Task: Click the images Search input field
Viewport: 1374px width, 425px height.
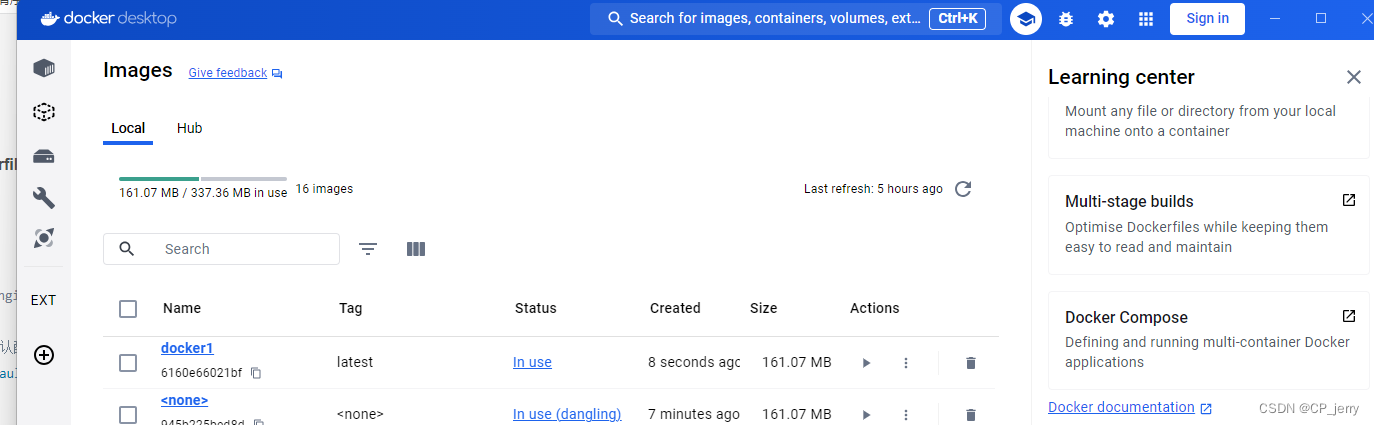Action: [221, 249]
